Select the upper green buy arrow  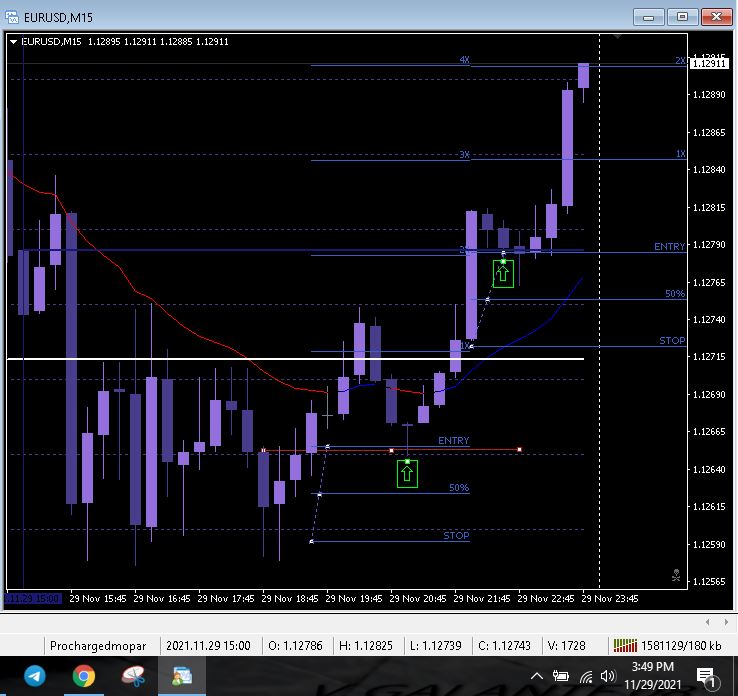[503, 273]
